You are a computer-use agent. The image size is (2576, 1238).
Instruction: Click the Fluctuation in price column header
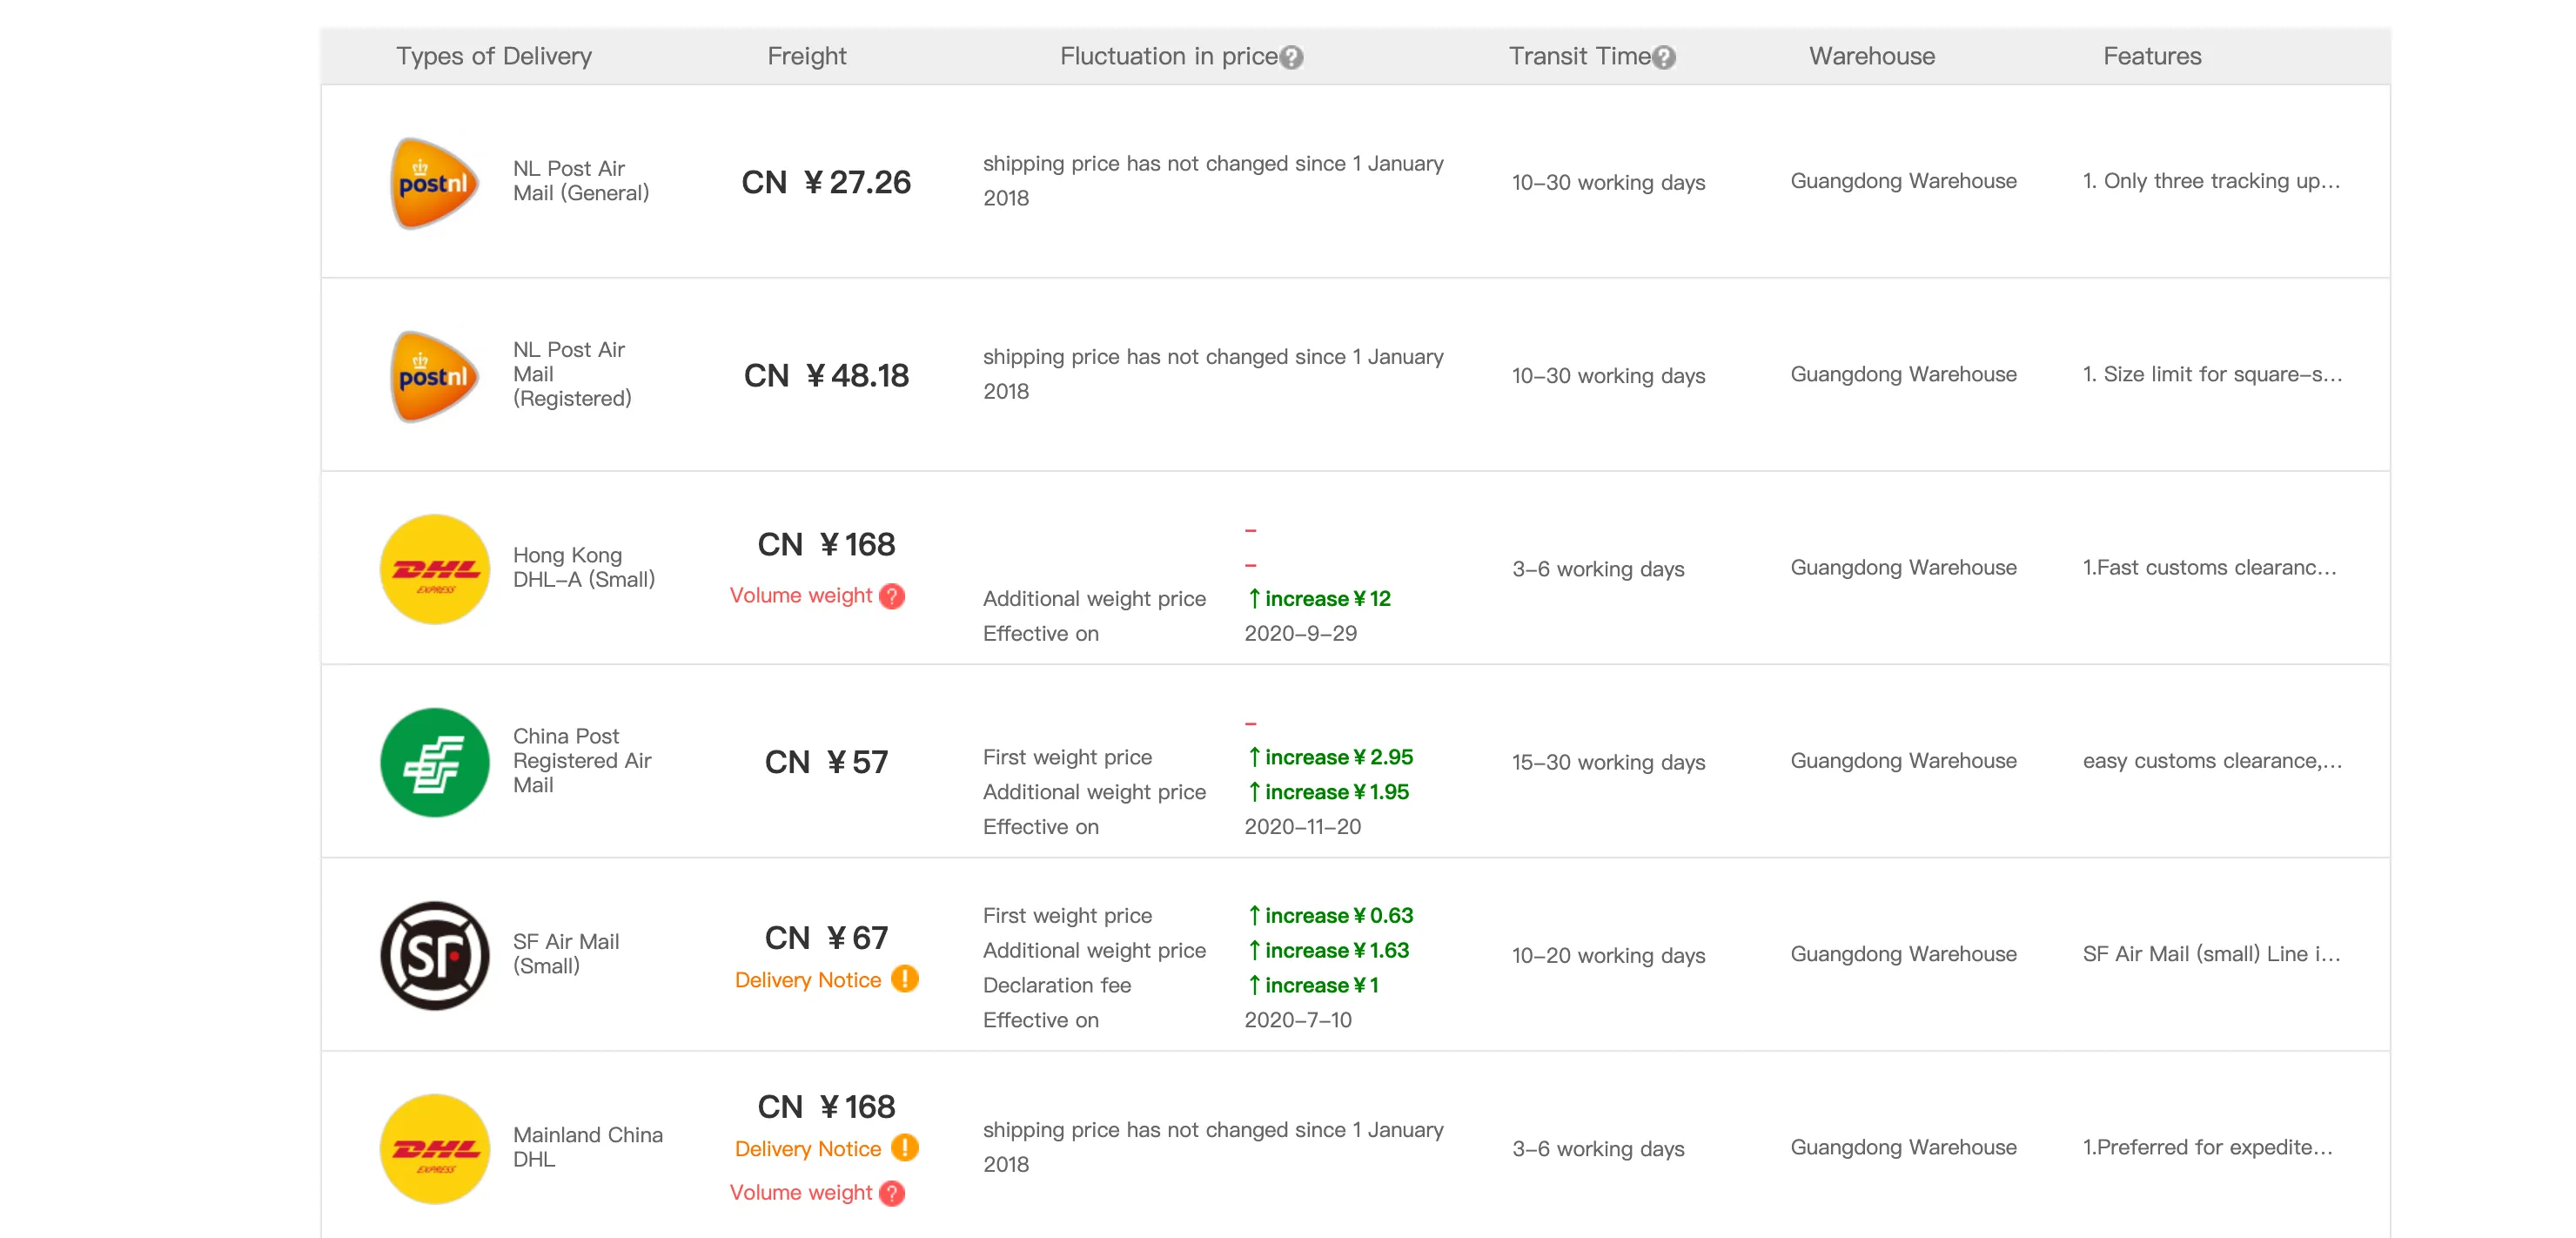tap(1168, 56)
